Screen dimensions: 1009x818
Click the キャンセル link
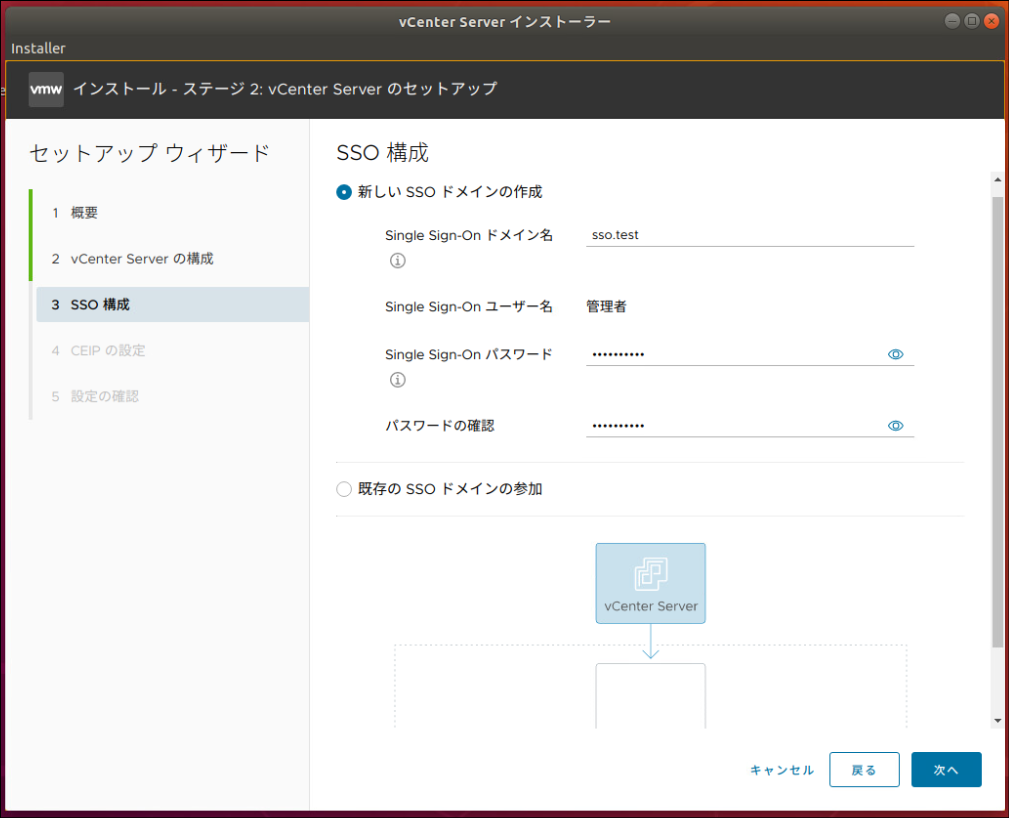(782, 770)
